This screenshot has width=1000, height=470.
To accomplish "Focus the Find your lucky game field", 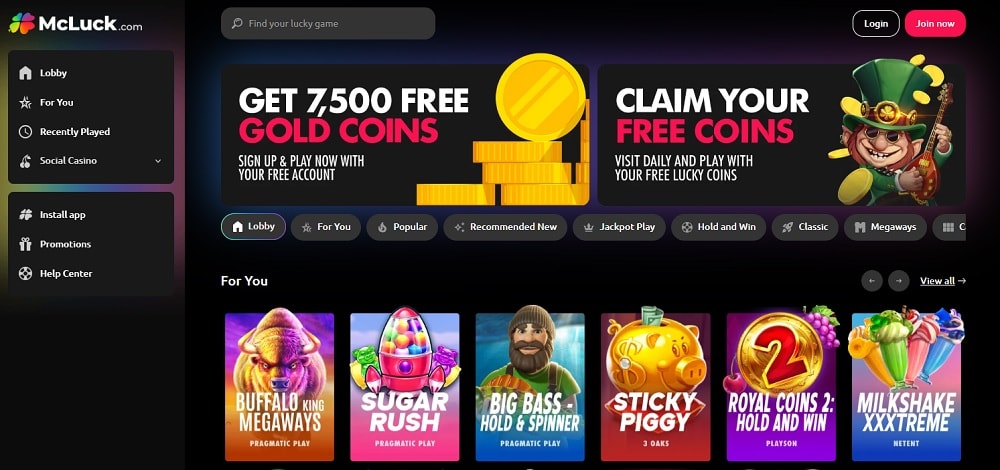I will pos(328,24).
